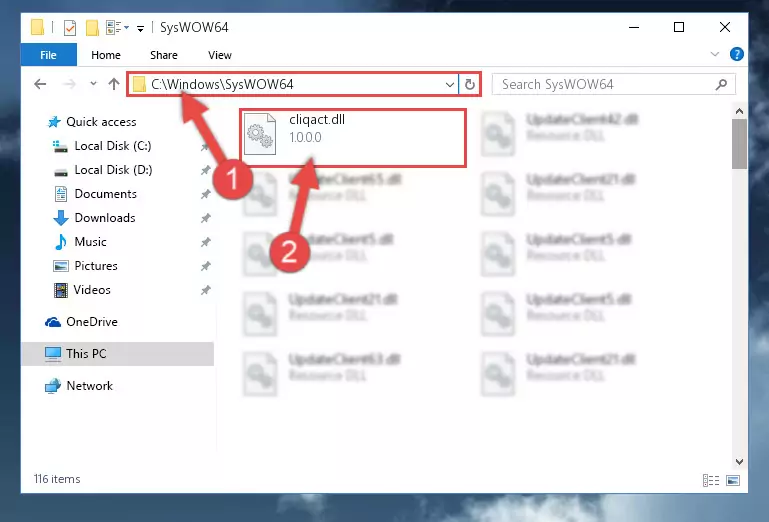Screen dimensions: 769x522
Task: Select Quick access in navigation pane
Action: pos(92,122)
